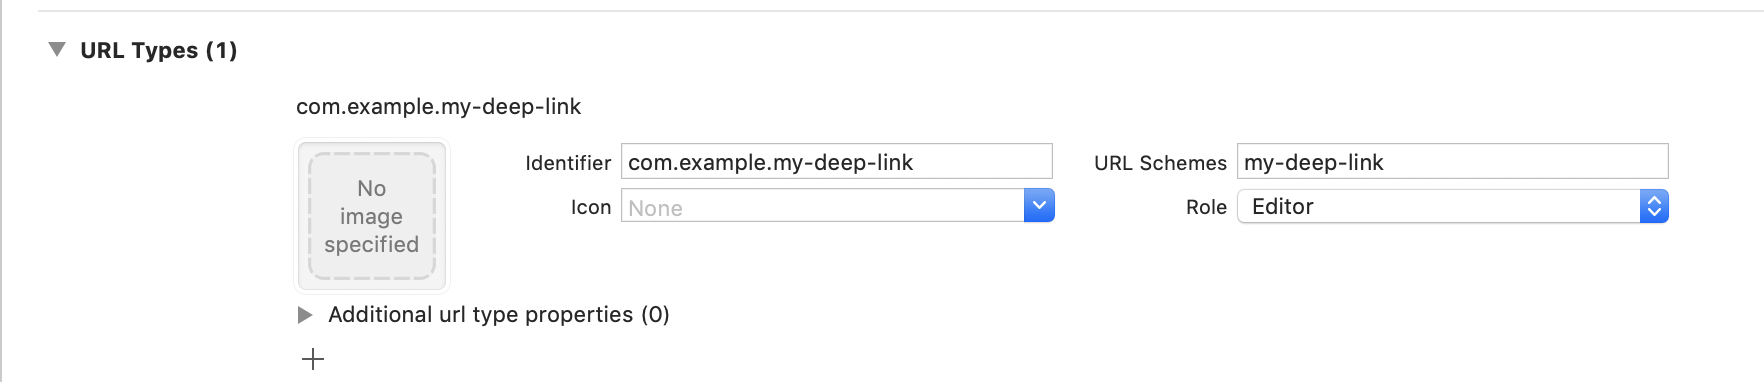Image resolution: width=1764 pixels, height=382 pixels.
Task: Add a new URL type with plus
Action: click(x=313, y=359)
